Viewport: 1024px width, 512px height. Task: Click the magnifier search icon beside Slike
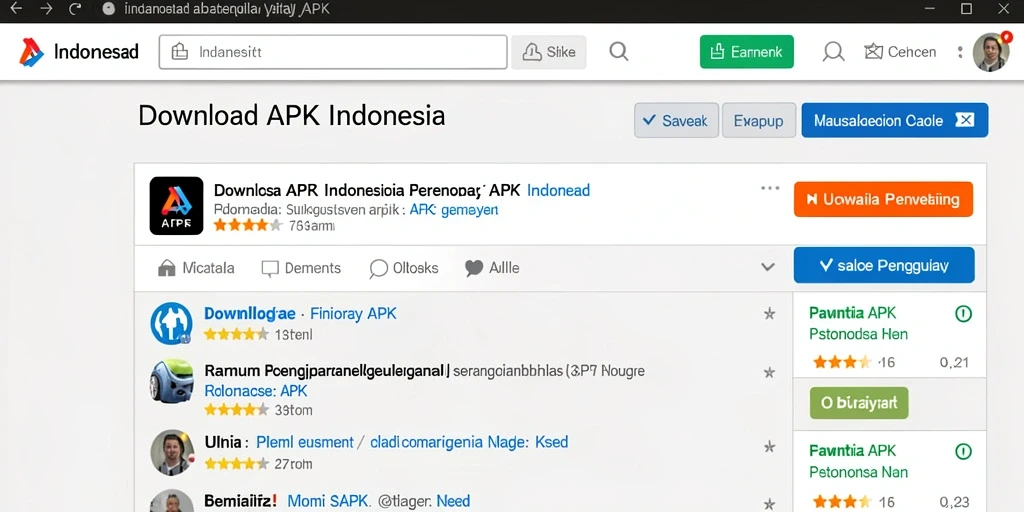pos(618,52)
